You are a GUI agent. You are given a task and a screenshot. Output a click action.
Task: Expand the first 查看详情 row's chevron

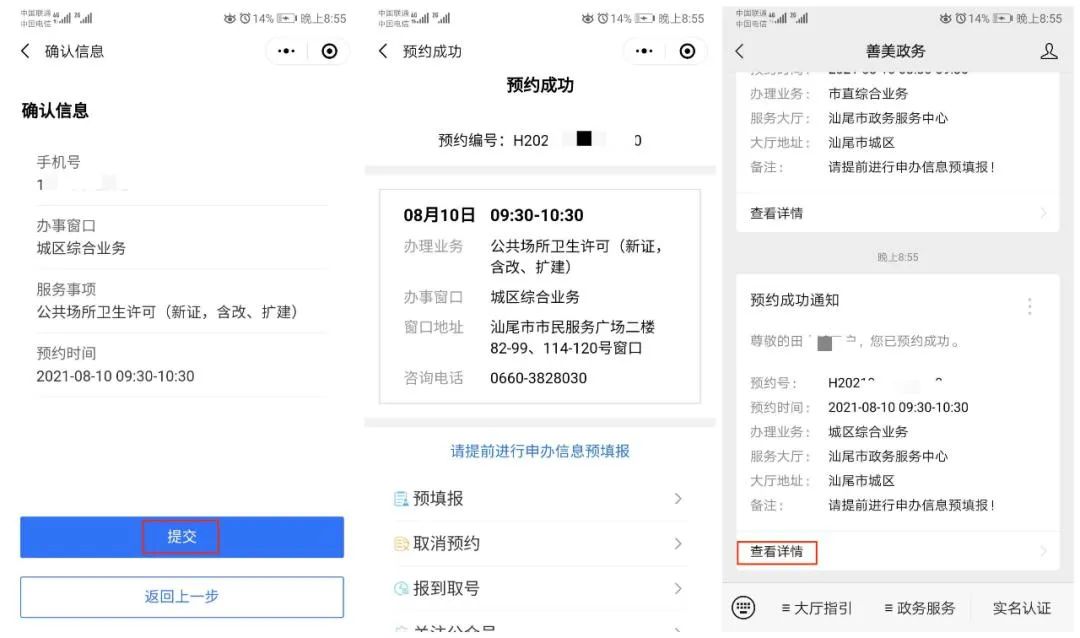1044,212
